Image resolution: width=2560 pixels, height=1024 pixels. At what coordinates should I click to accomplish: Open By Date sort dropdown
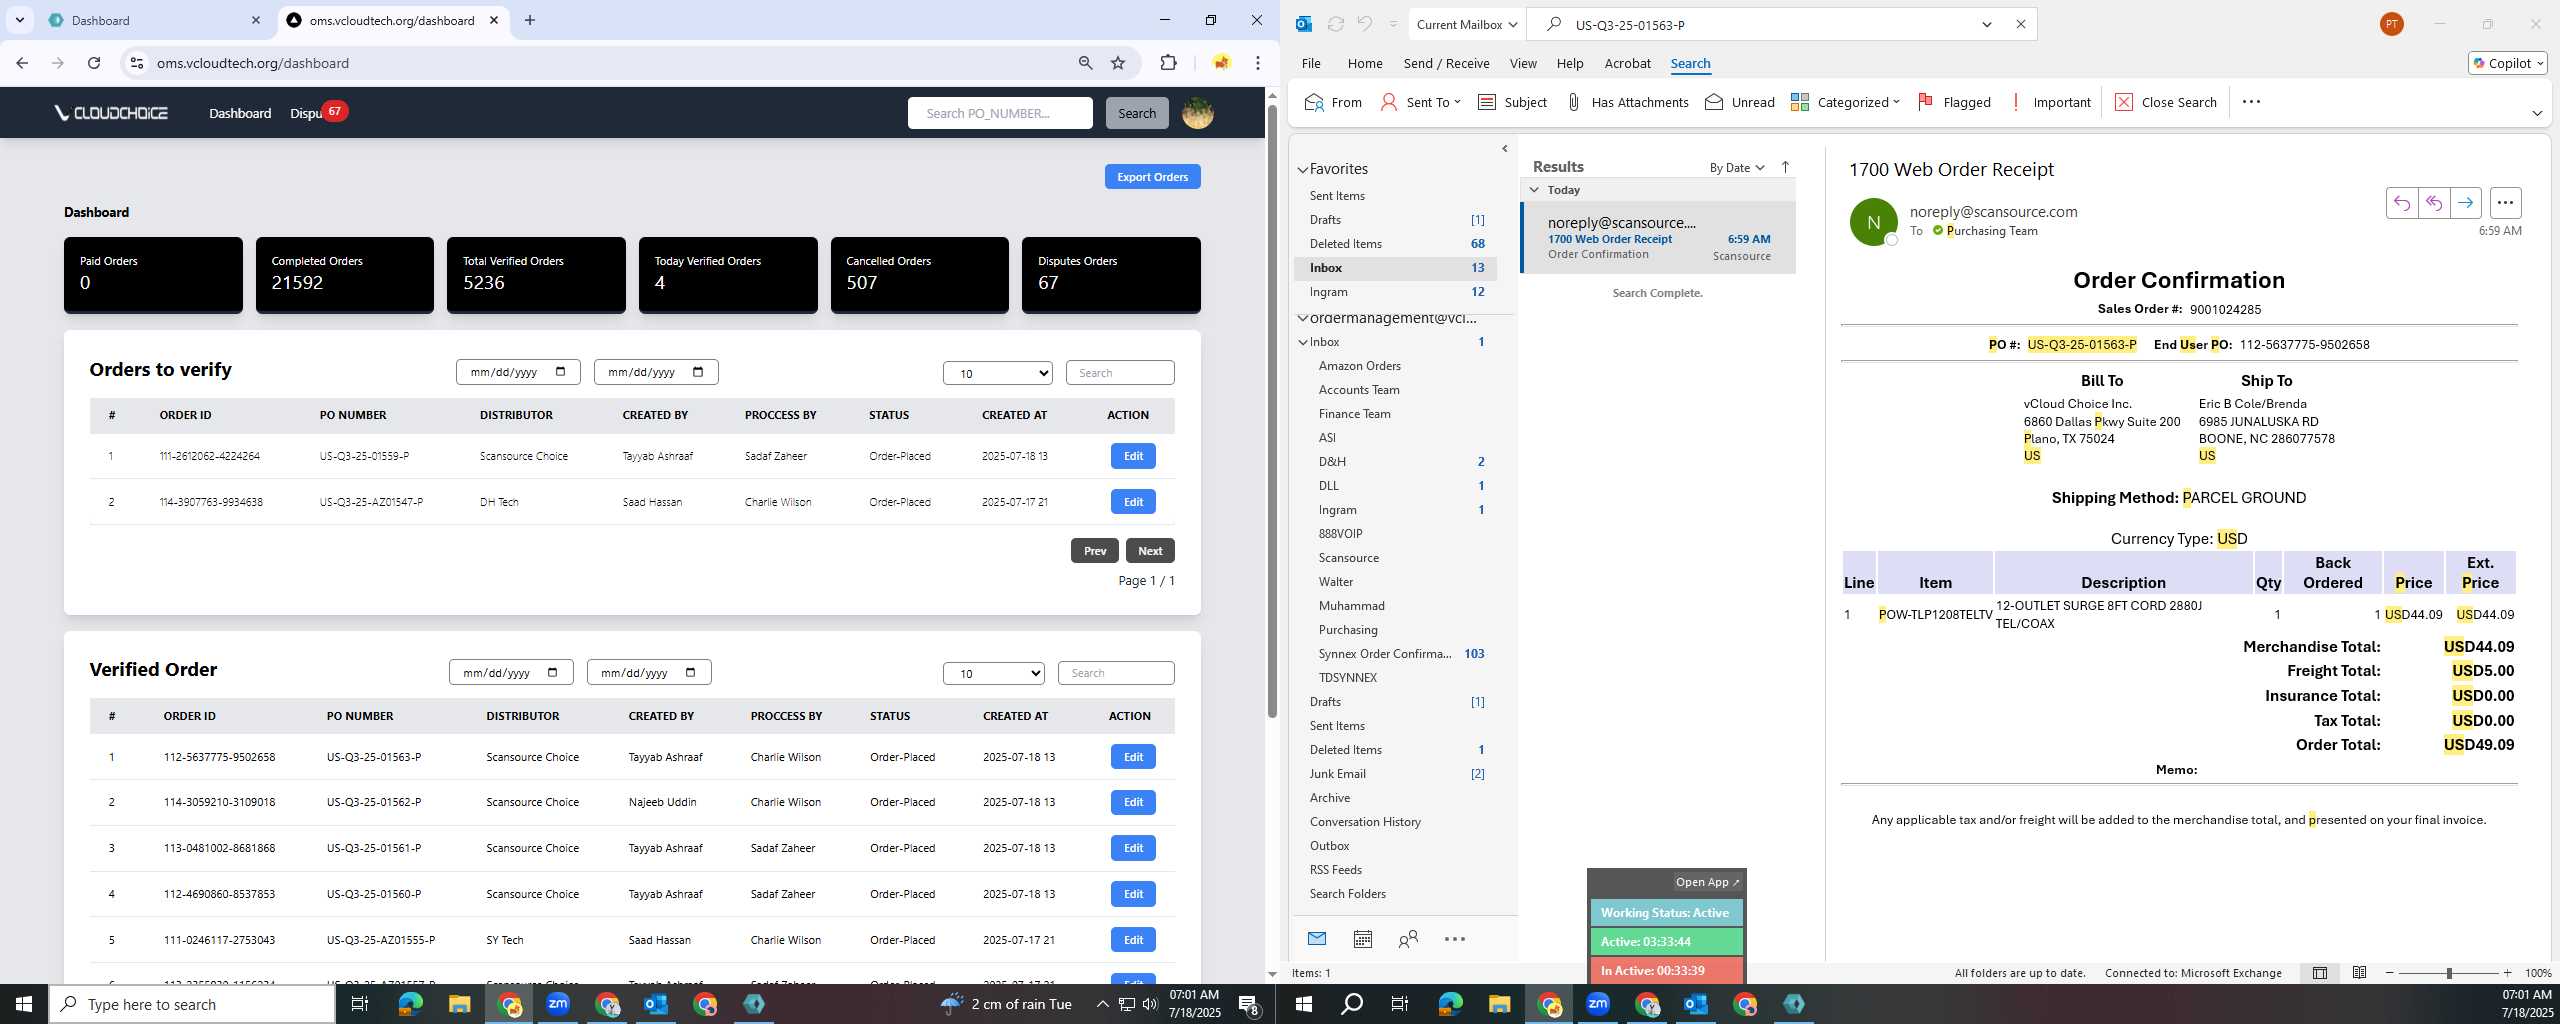point(1737,167)
